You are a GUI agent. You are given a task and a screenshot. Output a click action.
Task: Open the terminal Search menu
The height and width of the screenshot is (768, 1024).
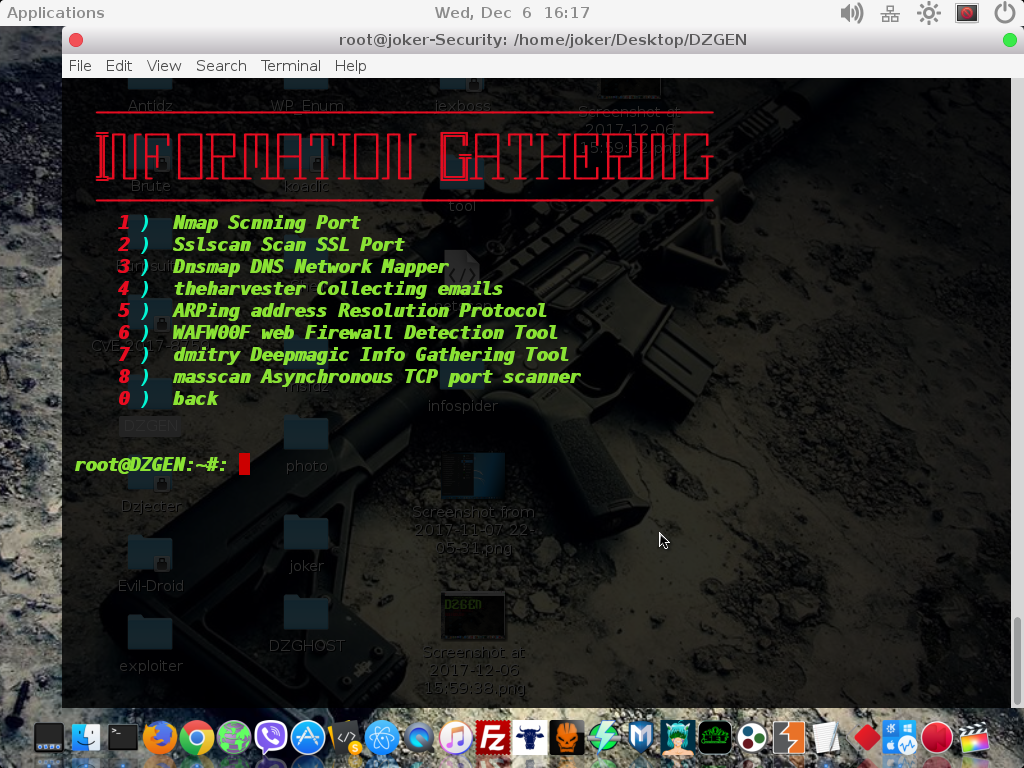pyautogui.click(x=221, y=66)
